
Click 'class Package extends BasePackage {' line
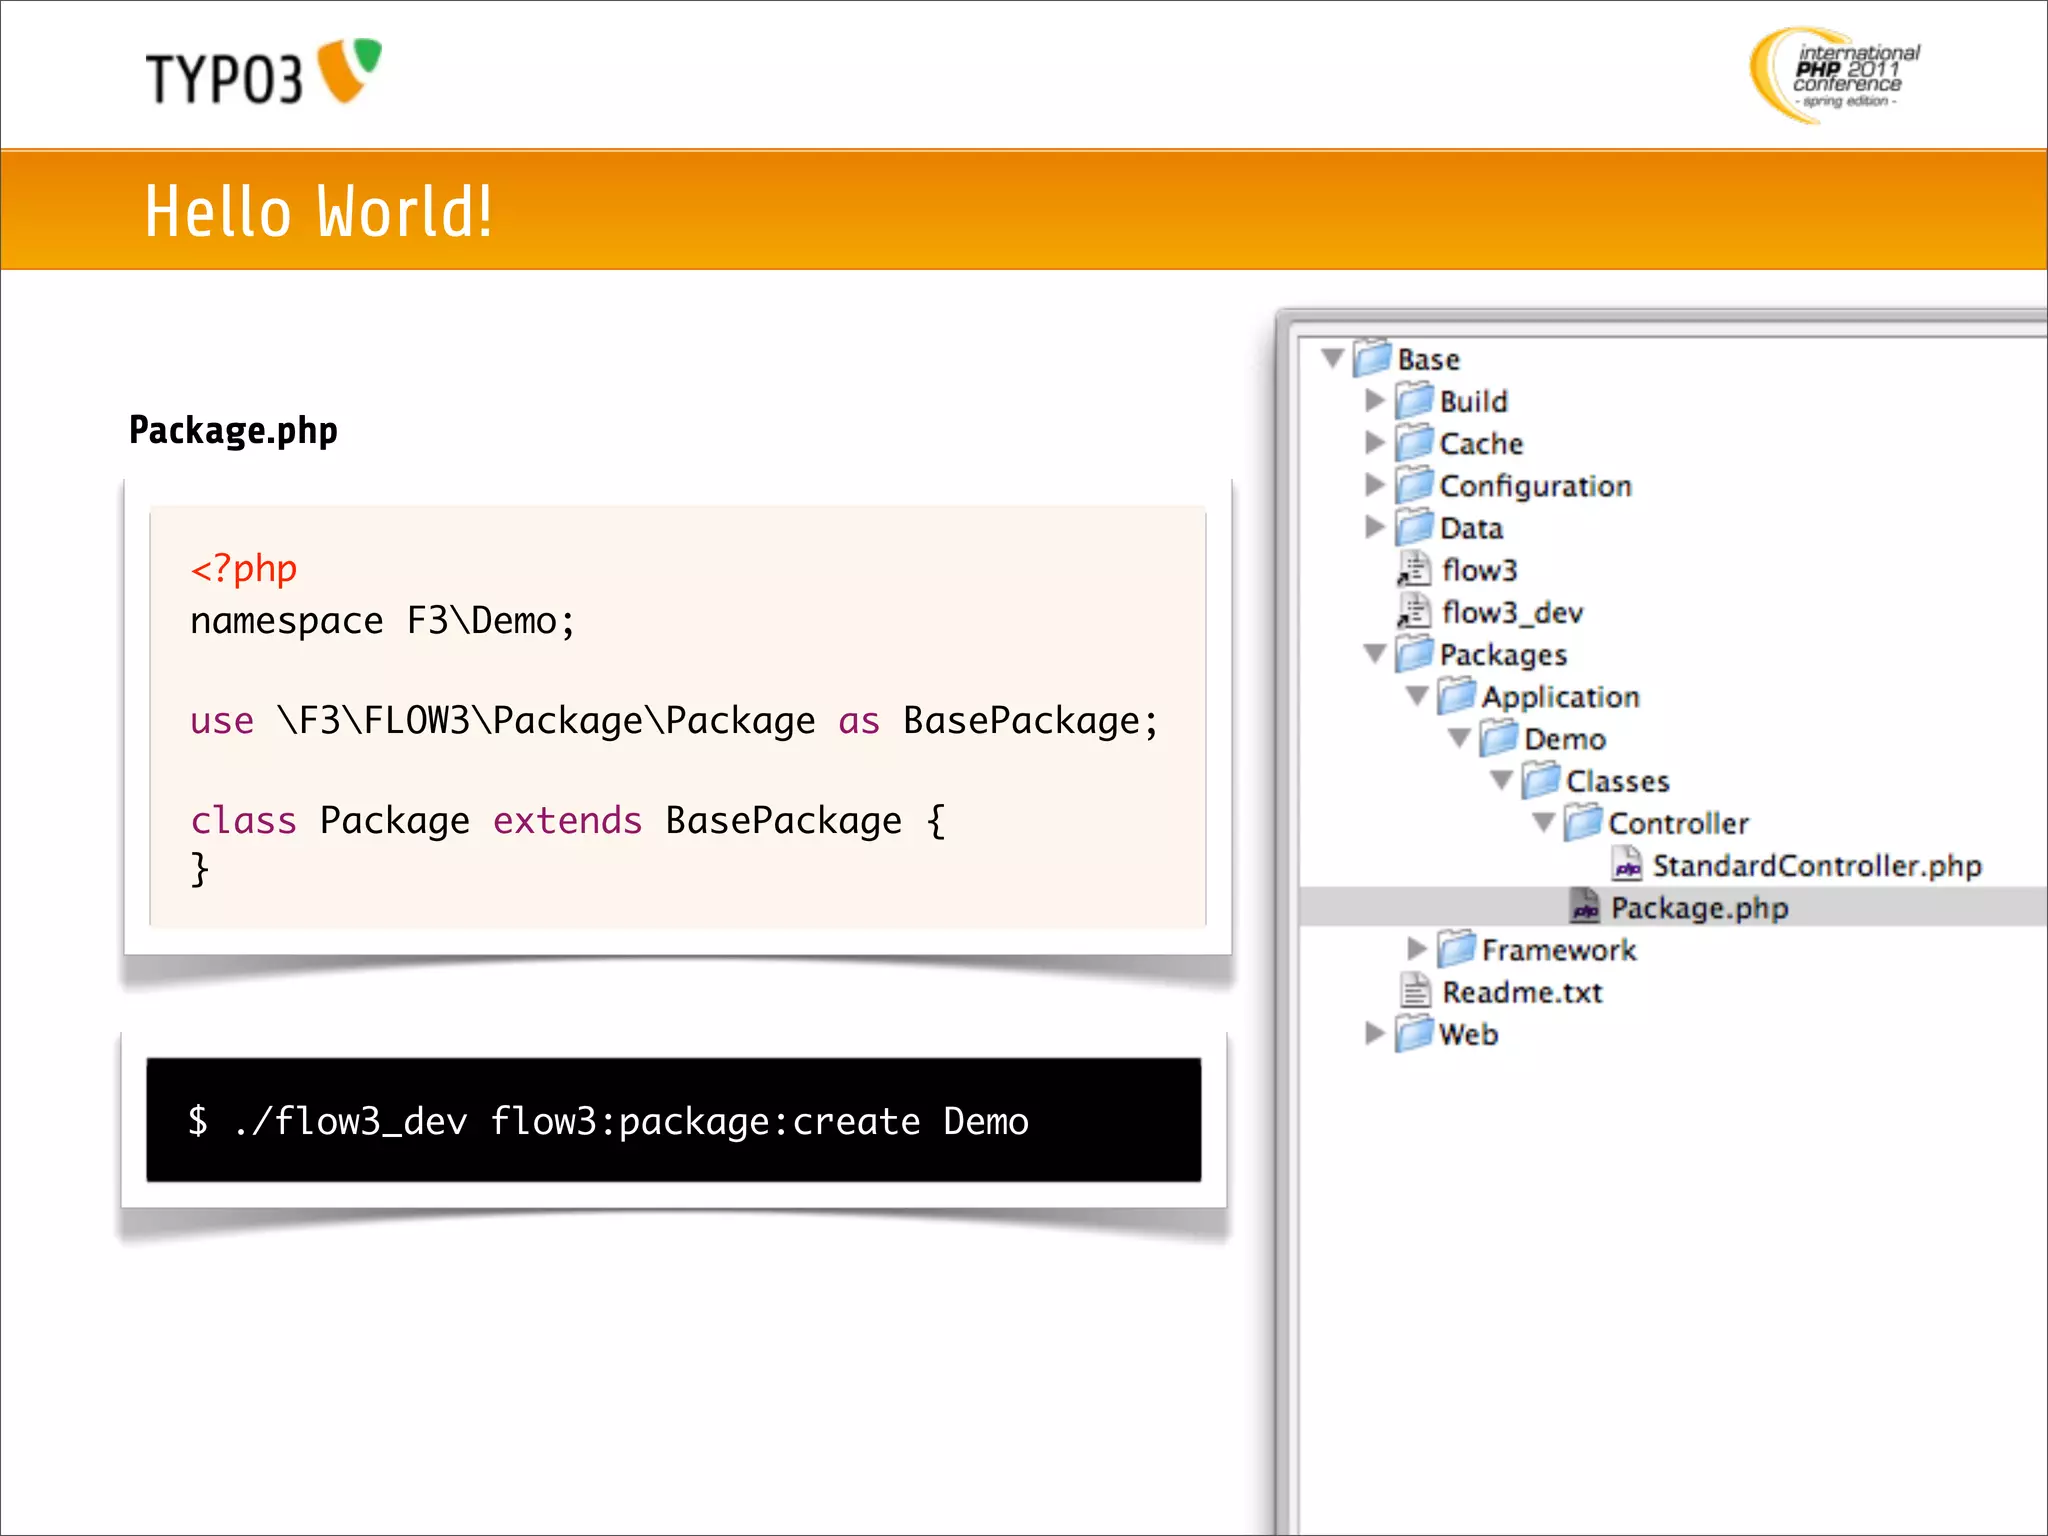pyautogui.click(x=568, y=821)
